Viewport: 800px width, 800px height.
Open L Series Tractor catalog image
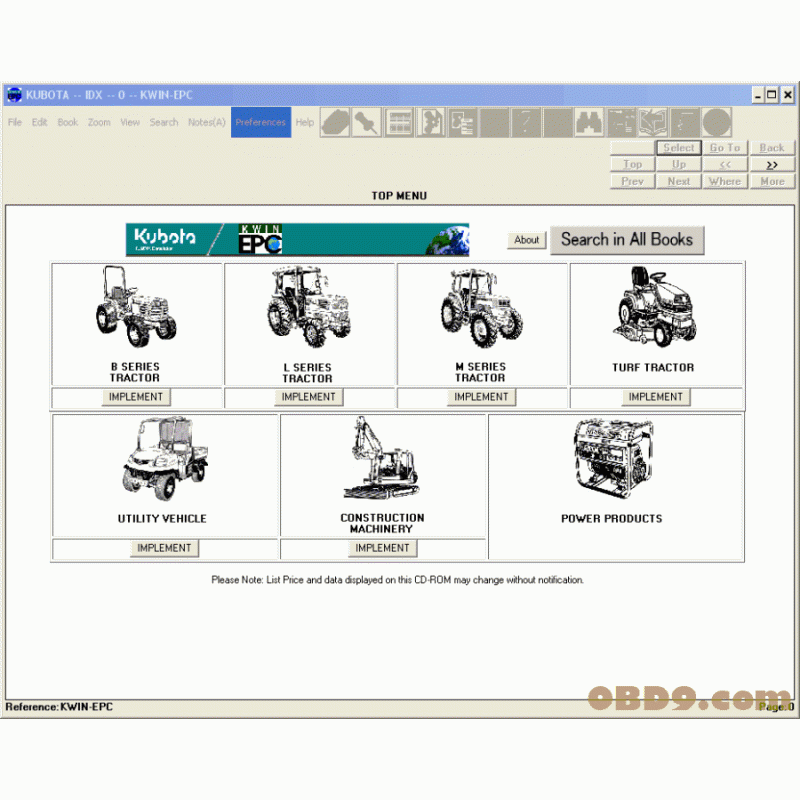pos(309,306)
